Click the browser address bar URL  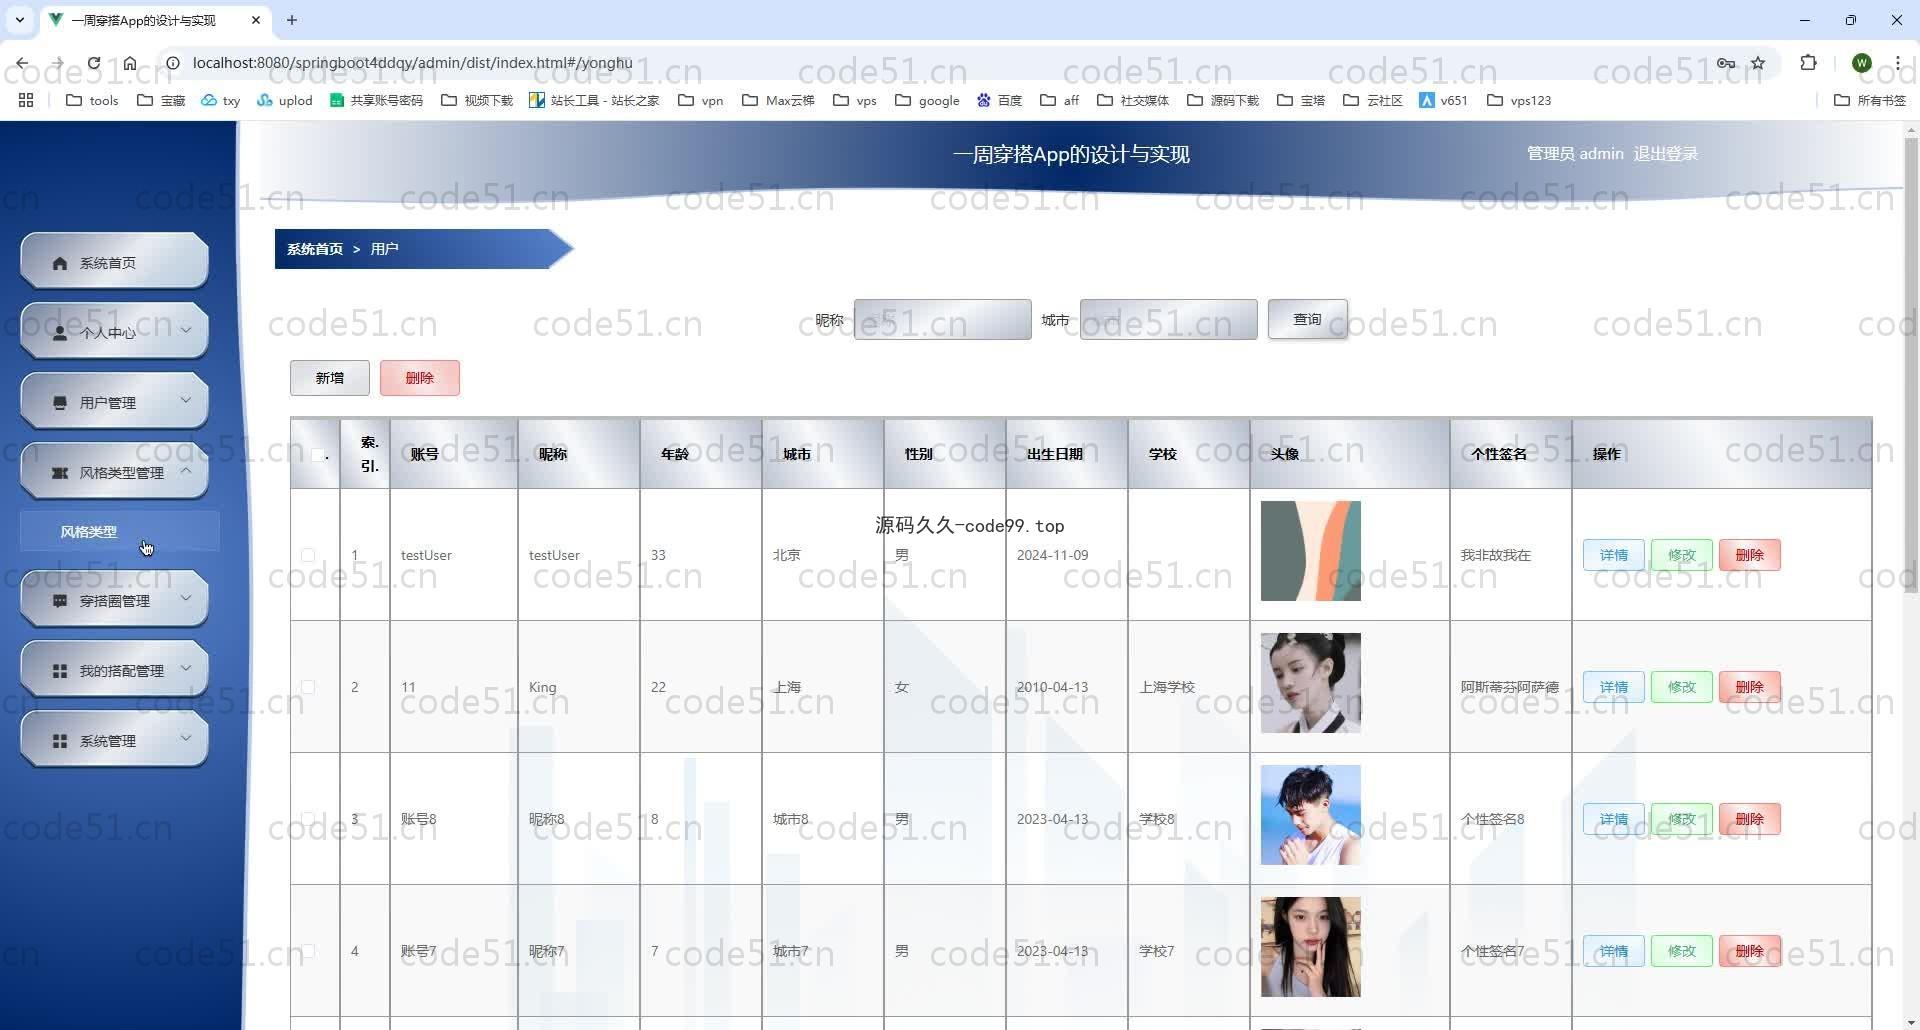click(412, 63)
